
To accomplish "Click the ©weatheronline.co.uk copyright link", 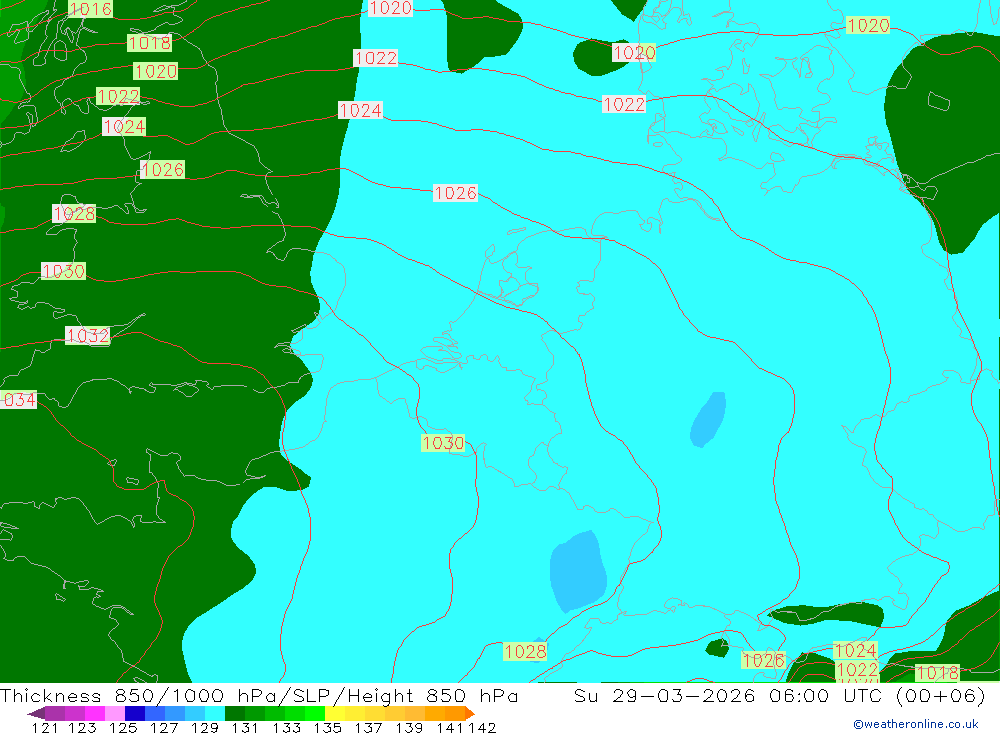I will pyautogui.click(x=916, y=724).
